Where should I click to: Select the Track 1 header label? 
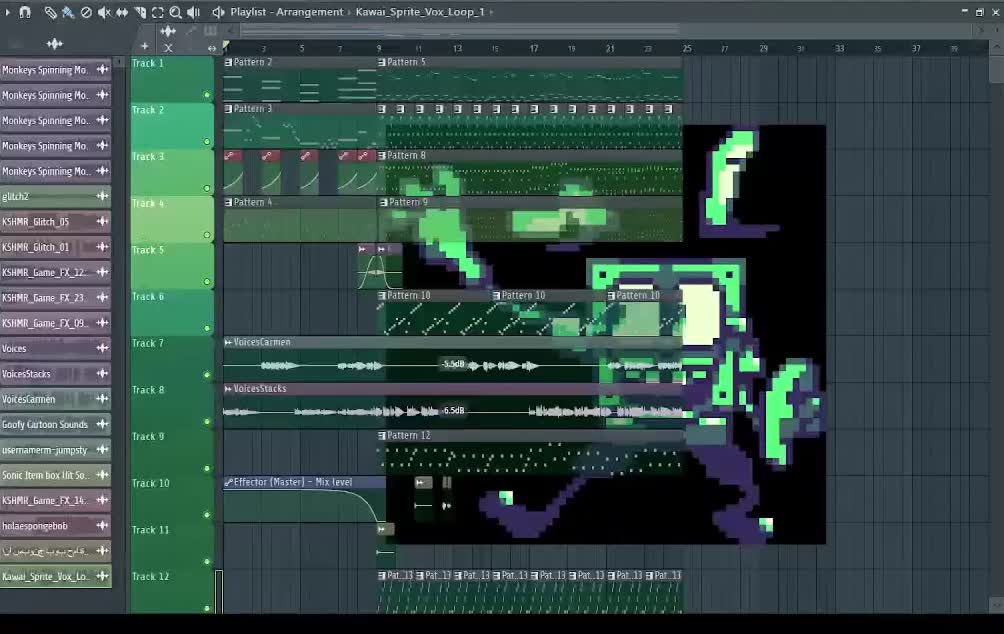point(148,63)
